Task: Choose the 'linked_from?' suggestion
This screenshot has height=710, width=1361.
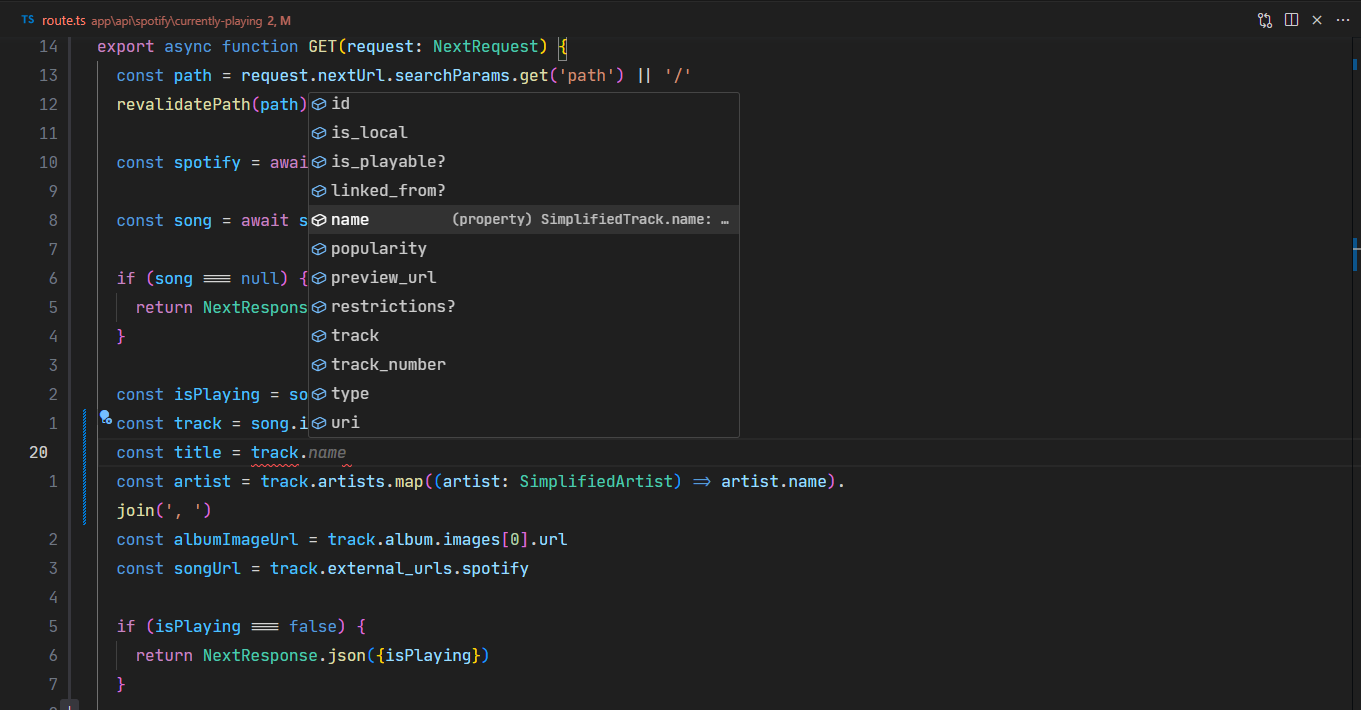Action: pos(523,191)
